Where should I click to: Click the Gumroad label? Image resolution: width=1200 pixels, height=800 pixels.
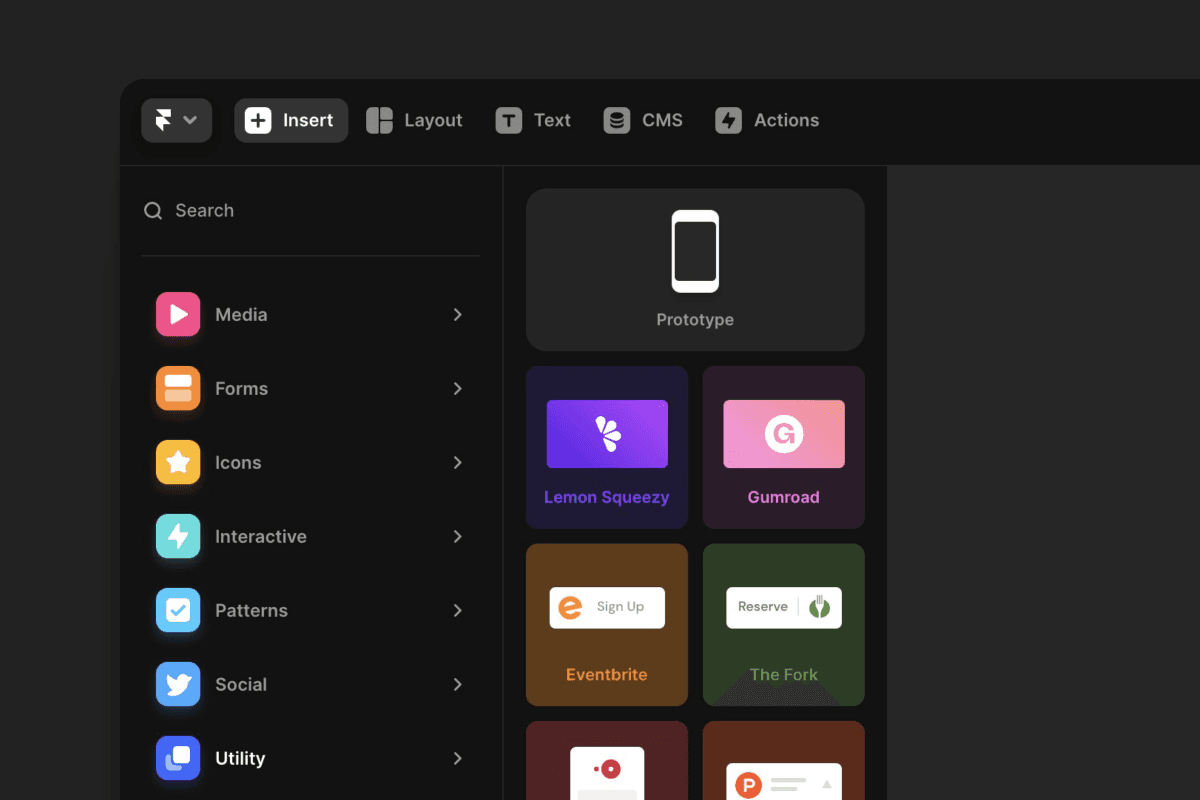784,497
